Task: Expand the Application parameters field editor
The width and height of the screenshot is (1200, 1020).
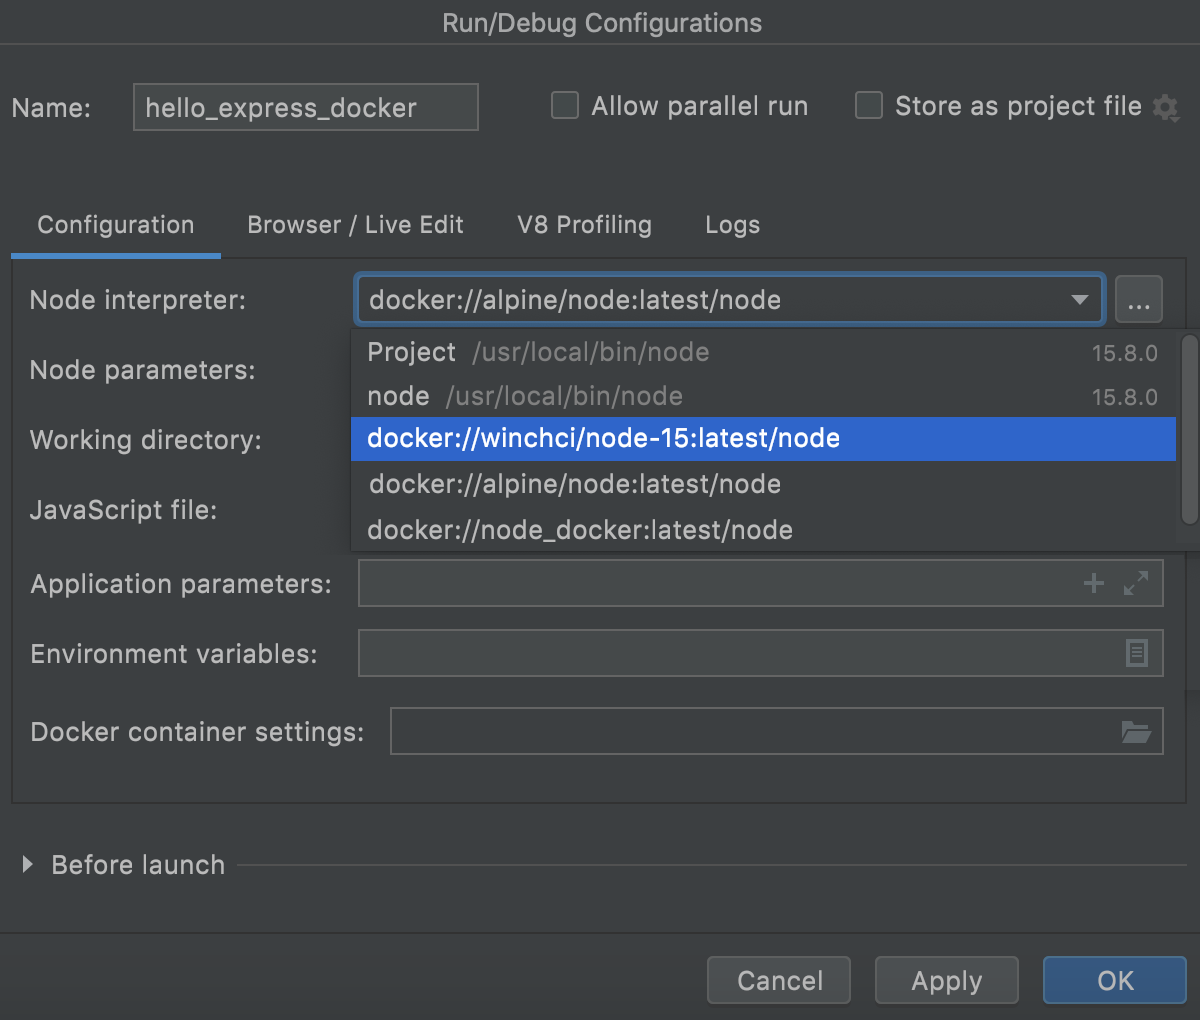Action: [1136, 583]
